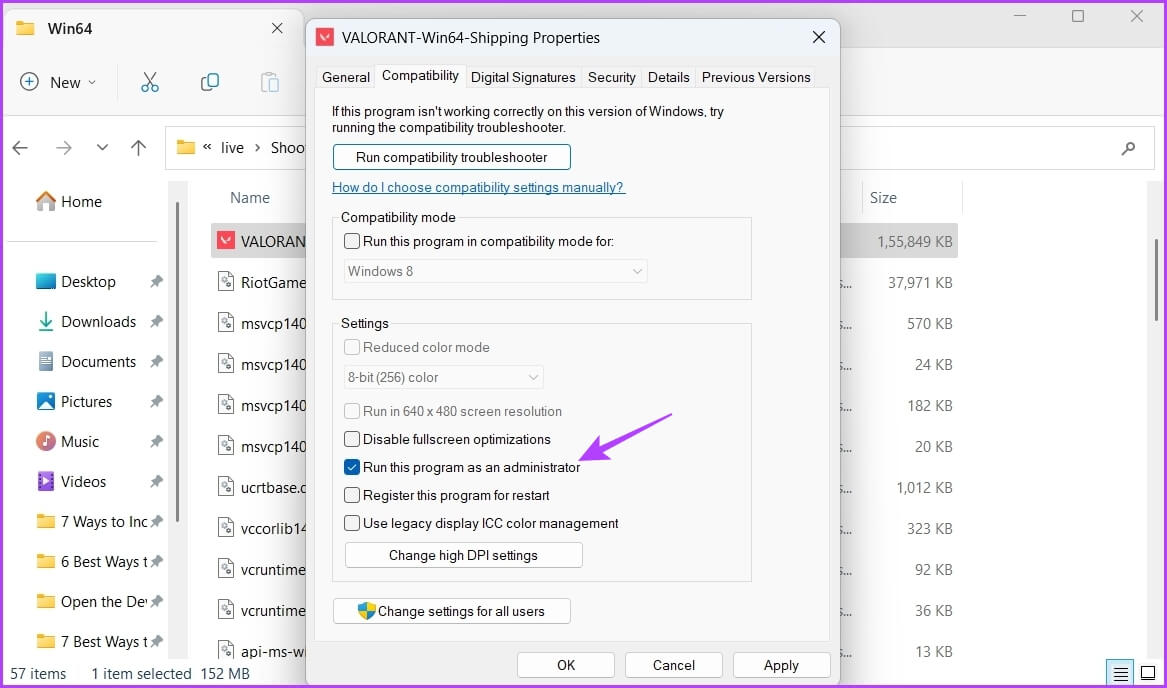
Task: Open the Downloads folder in the sidebar
Action: [x=86, y=322]
